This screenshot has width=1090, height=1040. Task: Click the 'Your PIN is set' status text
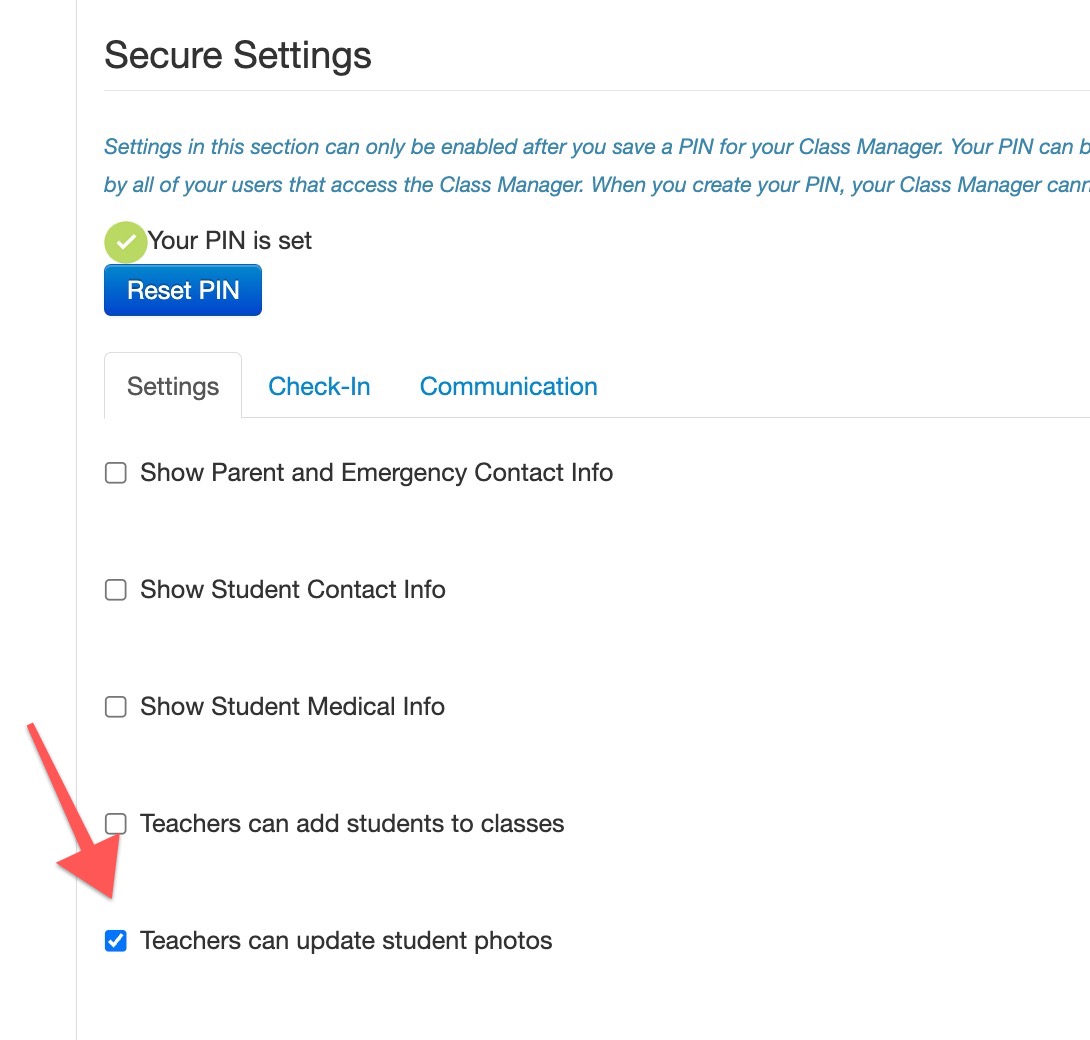[x=229, y=241]
